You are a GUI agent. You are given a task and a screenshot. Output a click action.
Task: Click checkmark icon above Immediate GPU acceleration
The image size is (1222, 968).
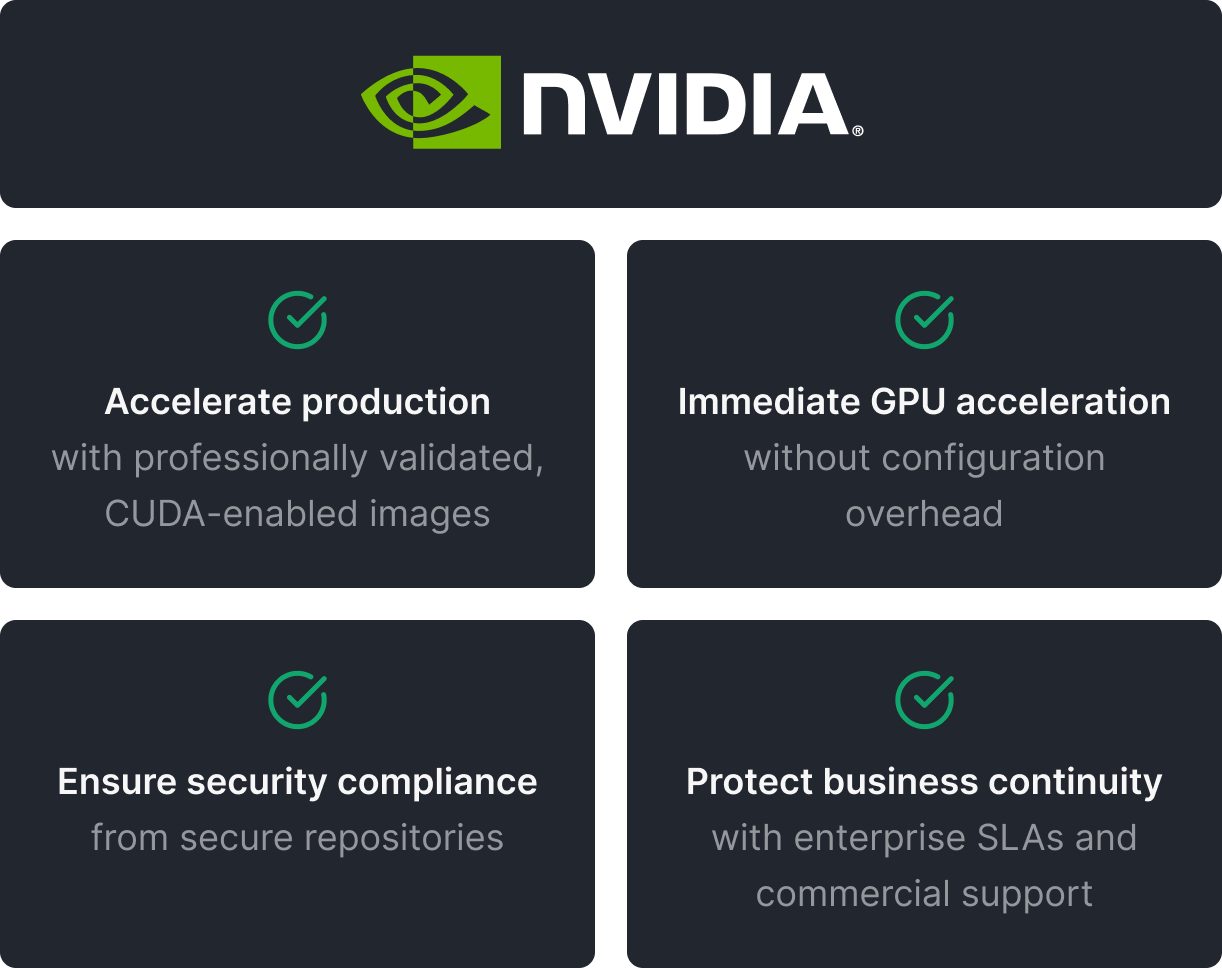tap(924, 320)
